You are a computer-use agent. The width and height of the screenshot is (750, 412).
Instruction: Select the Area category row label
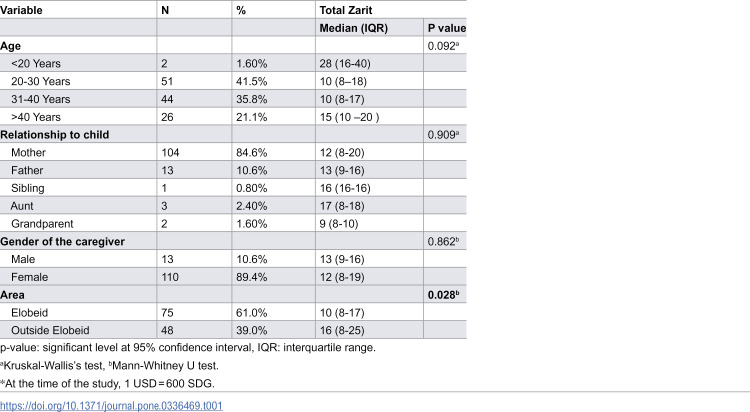(12, 295)
